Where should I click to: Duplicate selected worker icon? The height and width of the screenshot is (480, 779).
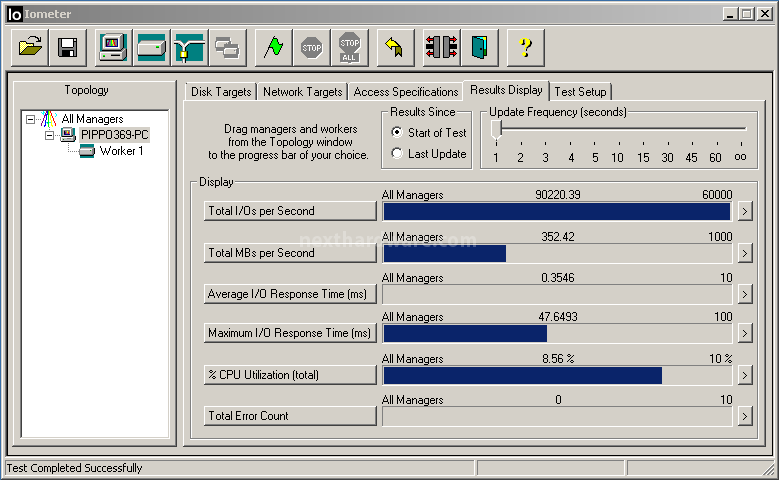coord(228,48)
